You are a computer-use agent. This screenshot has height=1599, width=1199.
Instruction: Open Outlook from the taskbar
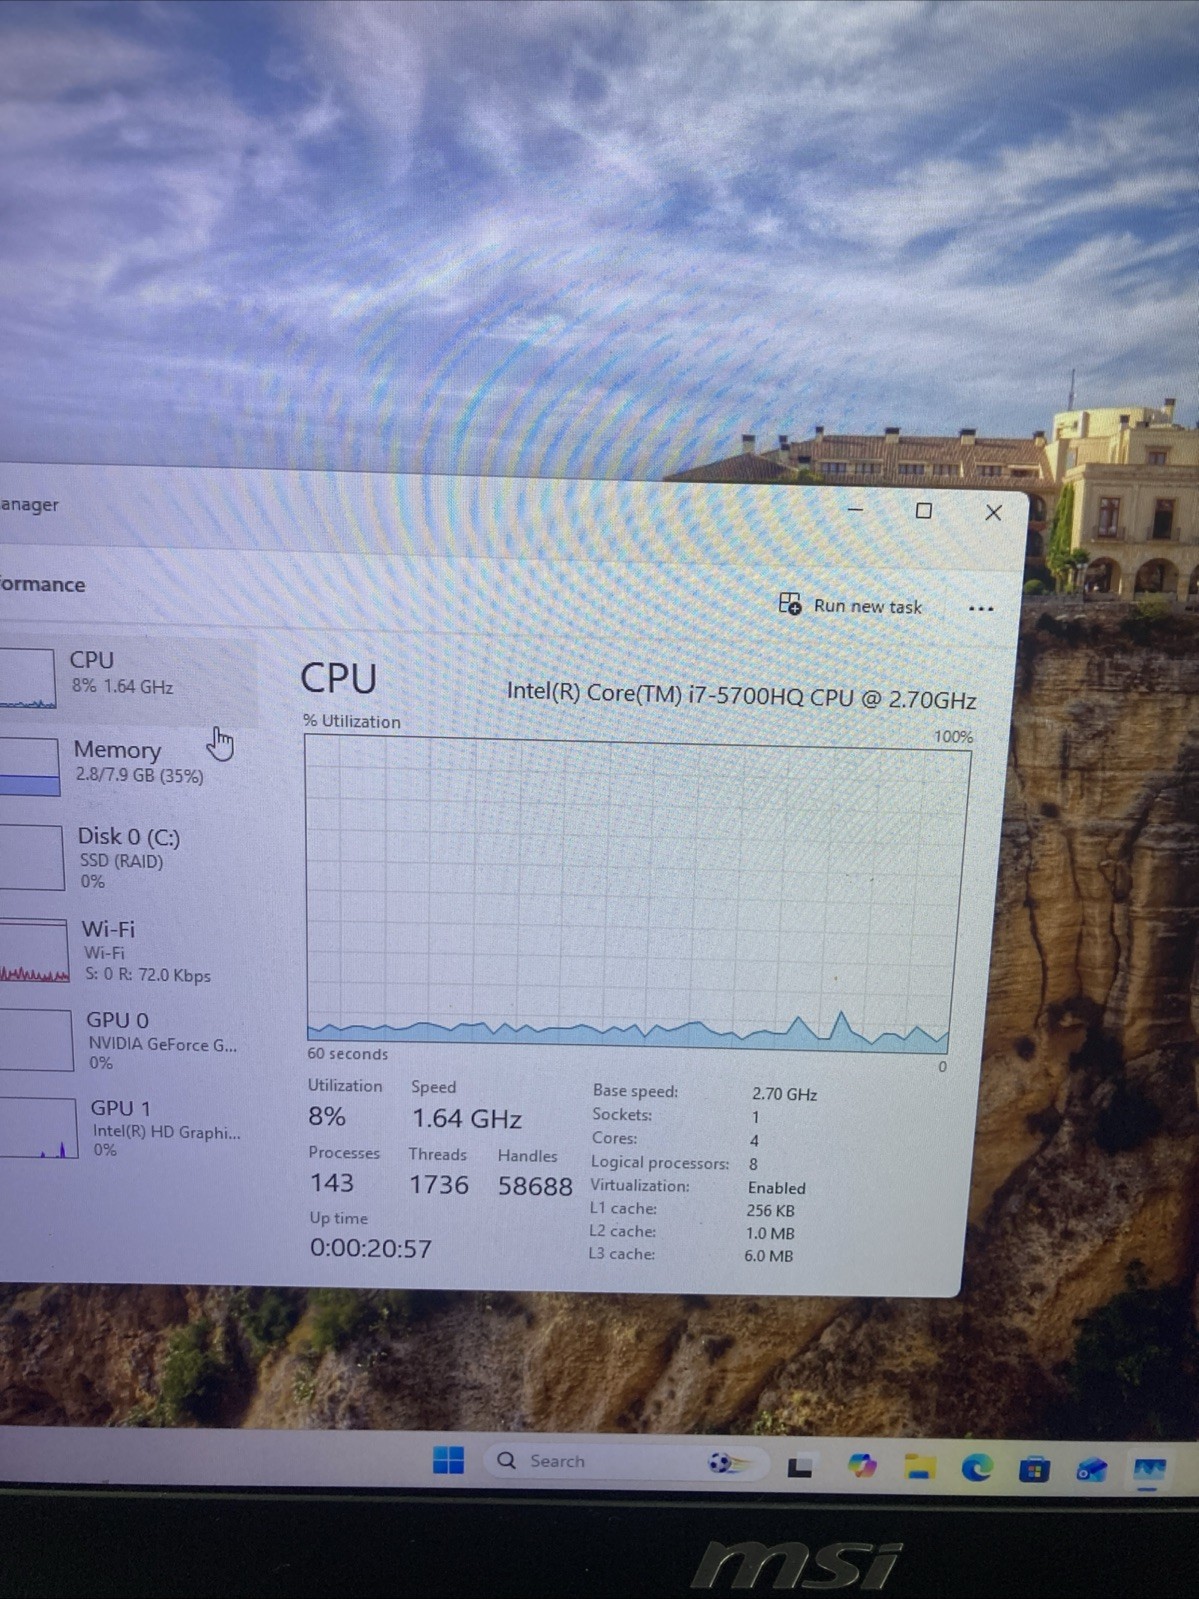pos(1091,1470)
